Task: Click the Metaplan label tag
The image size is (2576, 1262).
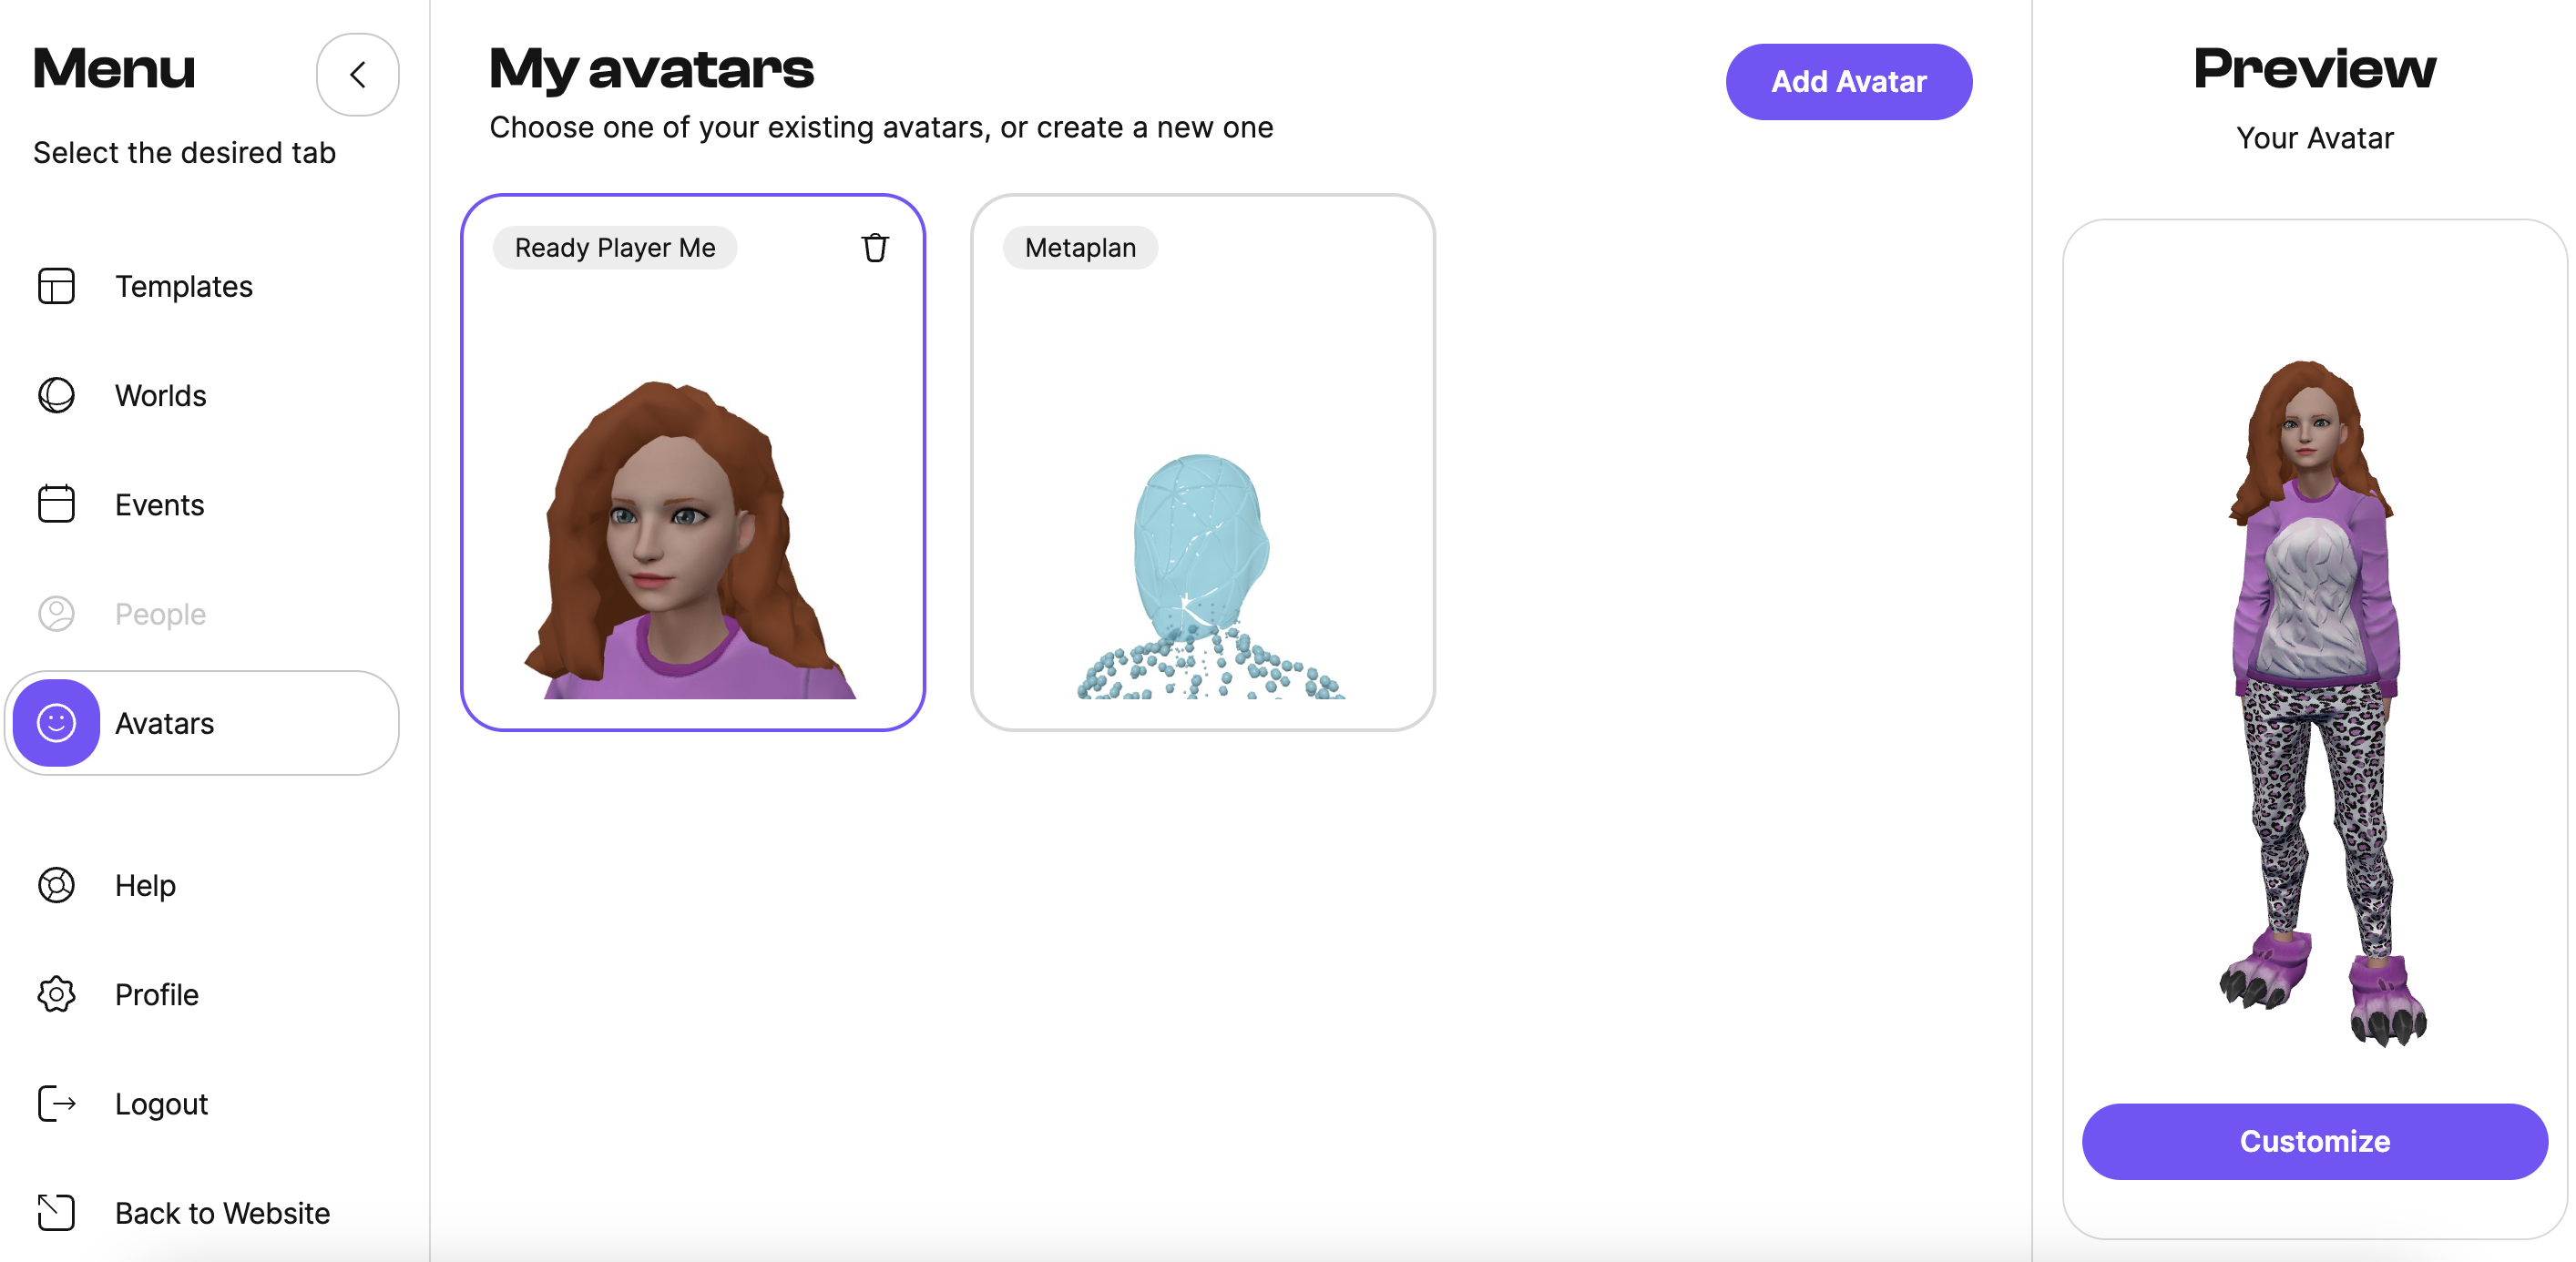Action: (1080, 247)
